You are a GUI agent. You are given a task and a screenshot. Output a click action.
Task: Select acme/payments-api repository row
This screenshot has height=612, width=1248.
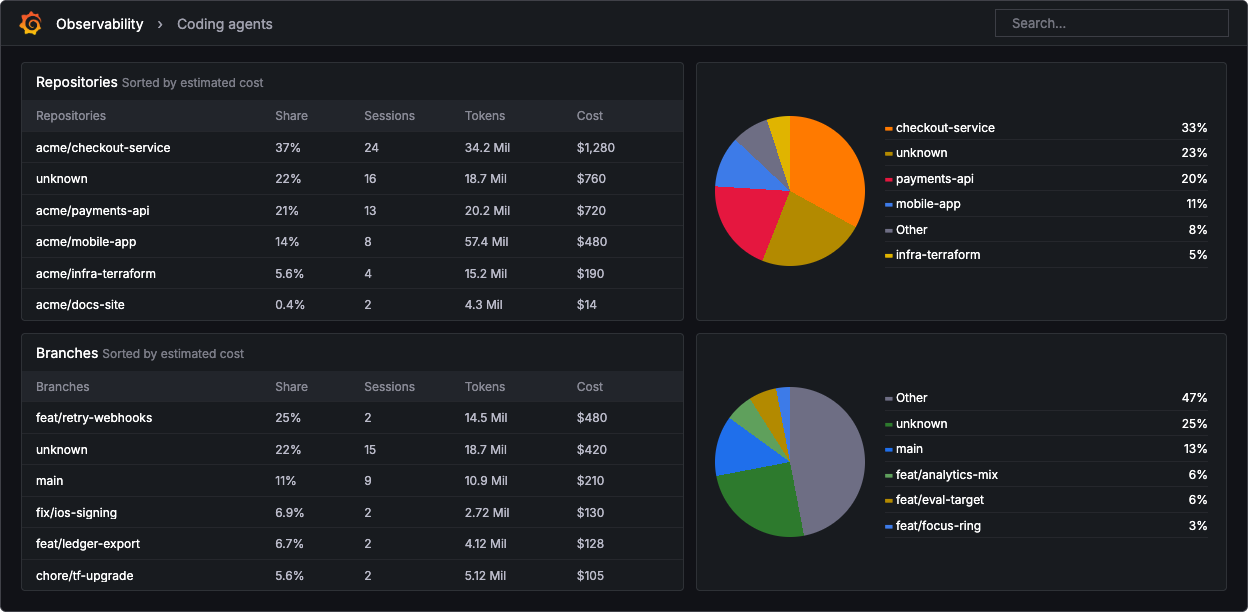(352, 211)
